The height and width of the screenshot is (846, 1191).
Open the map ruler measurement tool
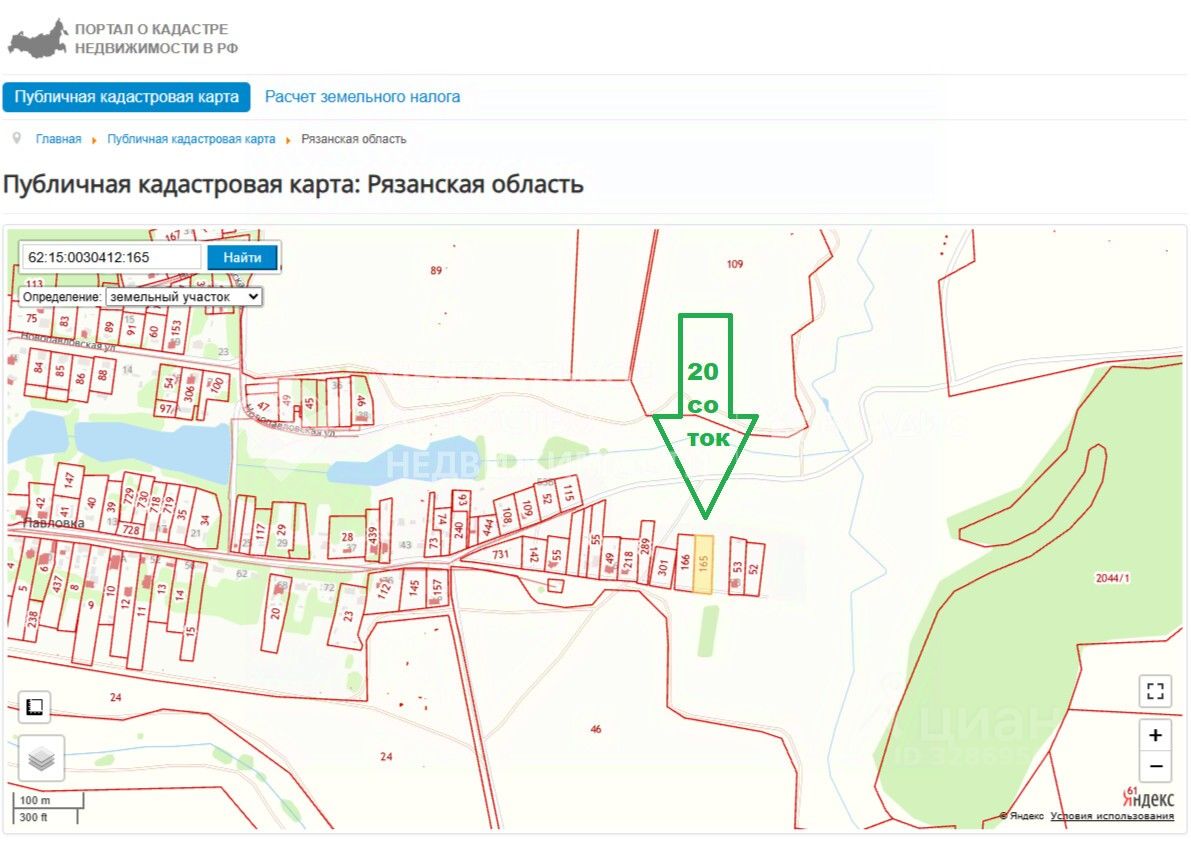[34, 707]
